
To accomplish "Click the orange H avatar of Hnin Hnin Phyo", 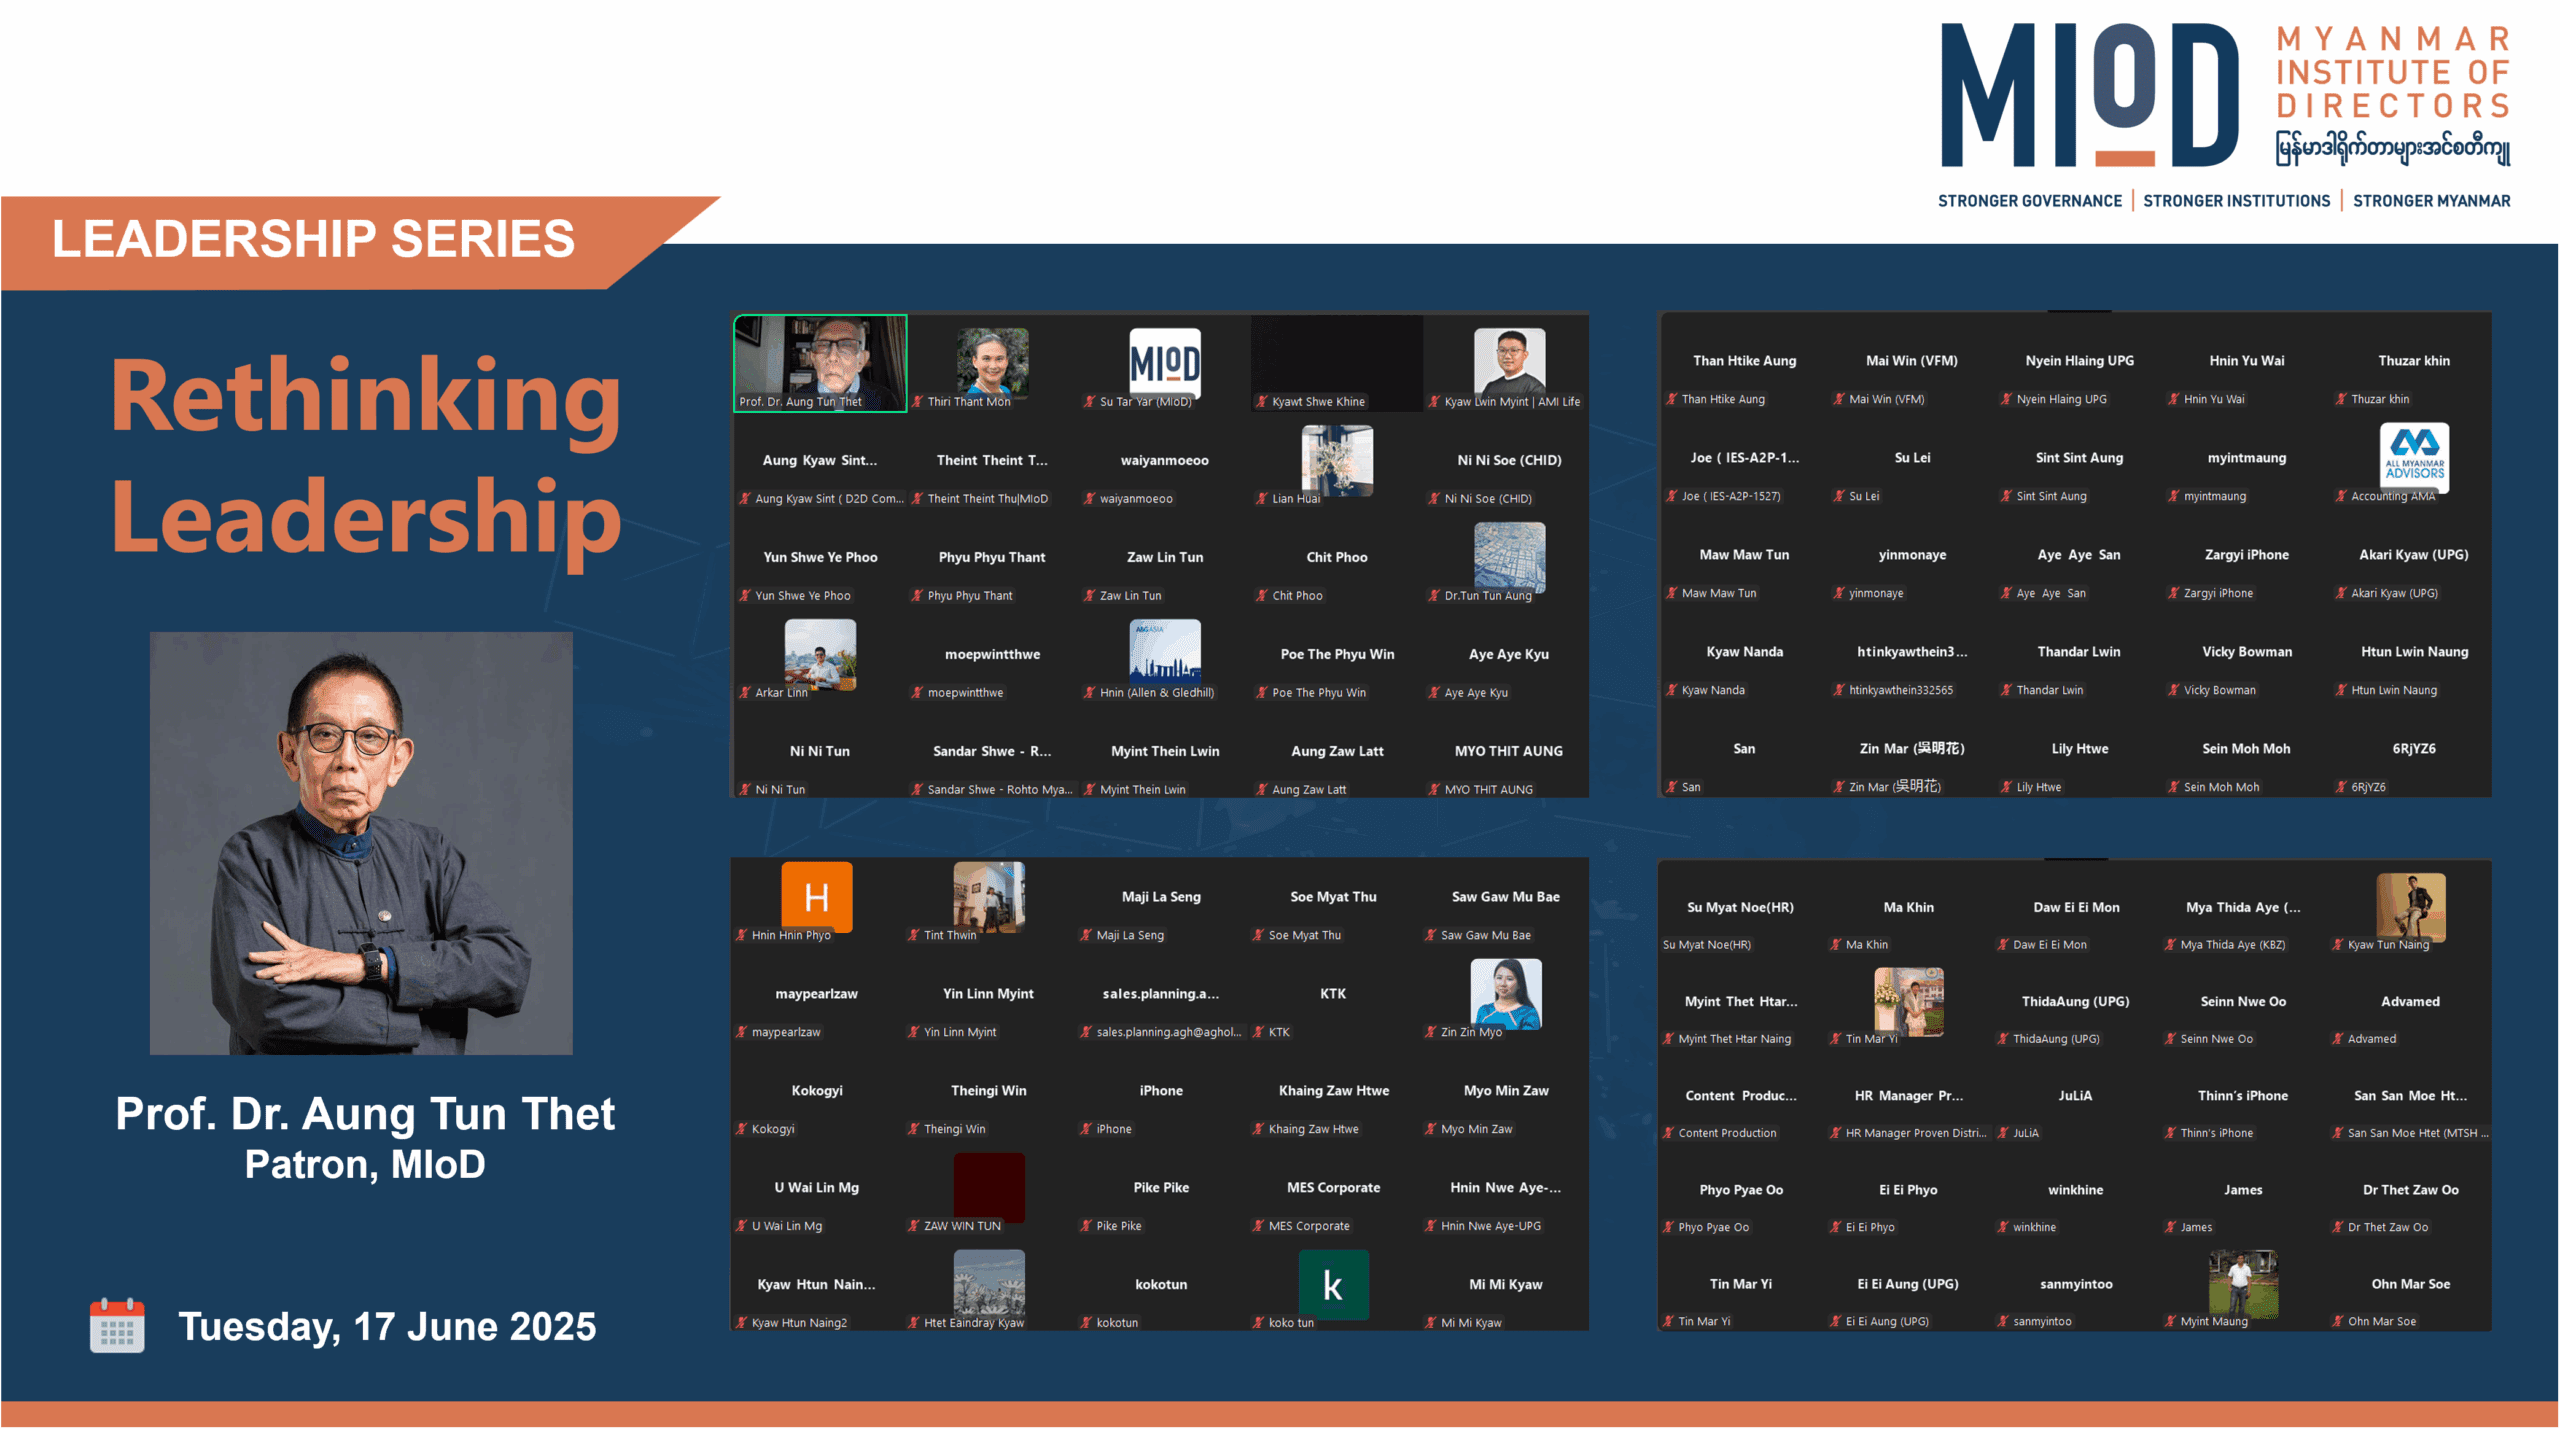I will (816, 897).
